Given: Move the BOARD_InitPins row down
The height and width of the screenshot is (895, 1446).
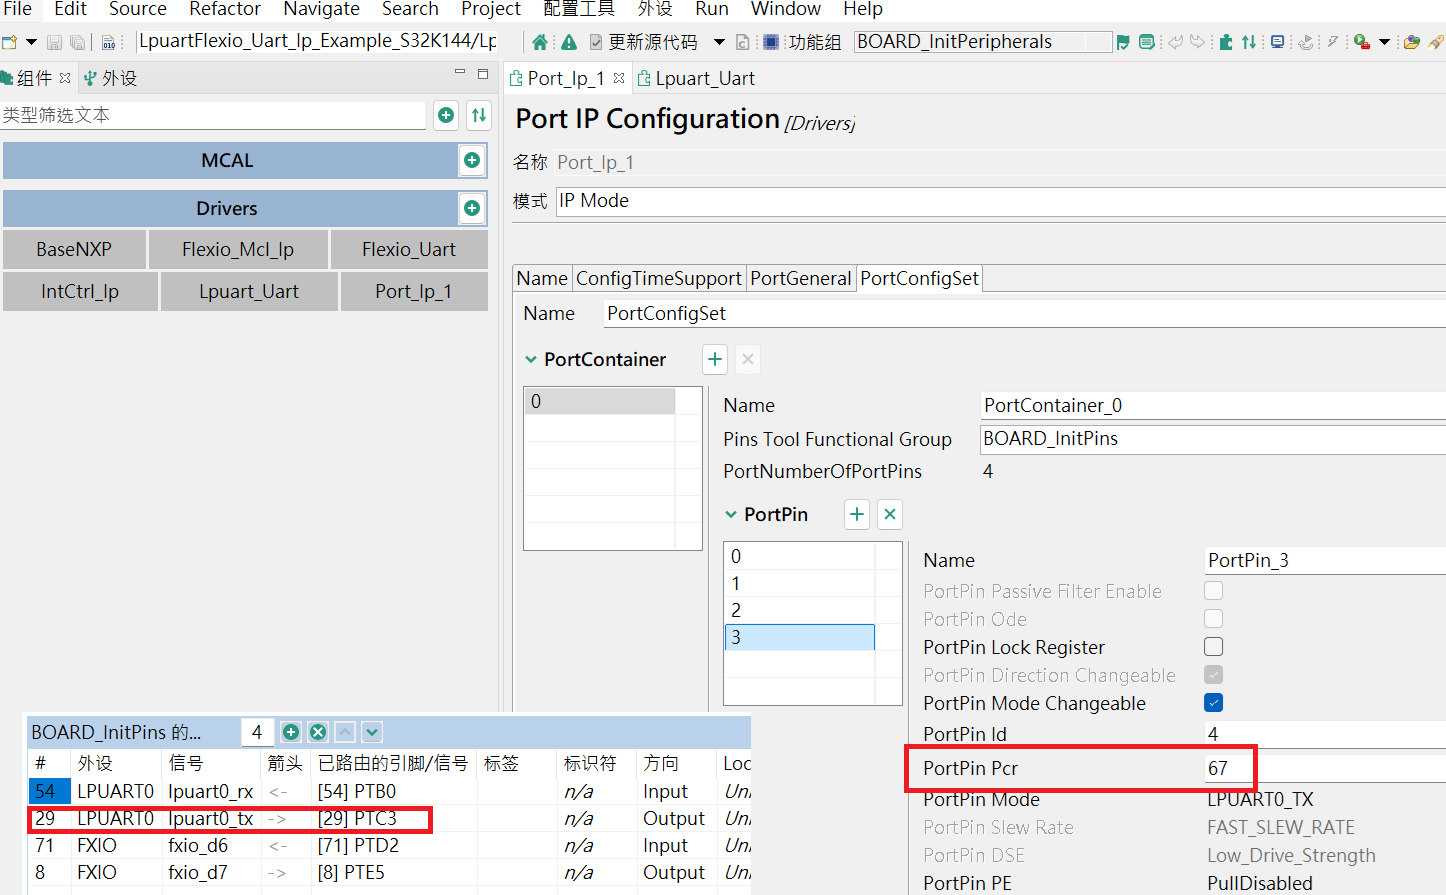Looking at the screenshot, I should [372, 732].
